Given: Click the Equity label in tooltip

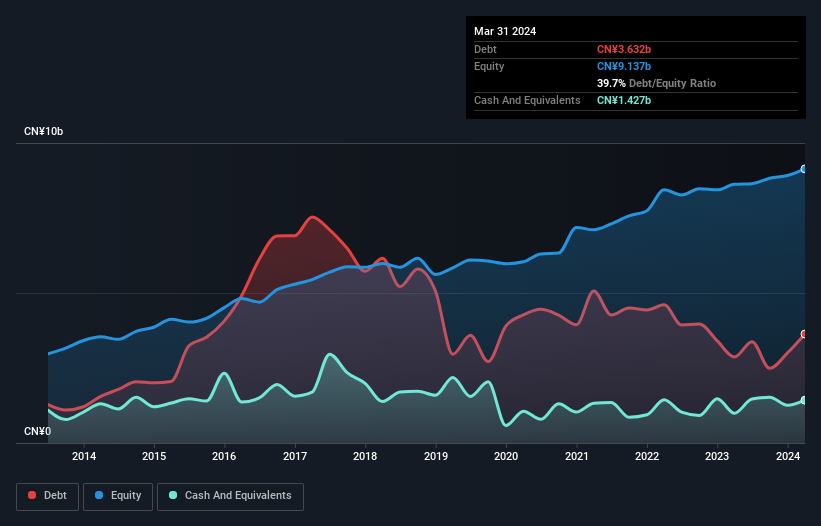Looking at the screenshot, I should (x=489, y=66).
